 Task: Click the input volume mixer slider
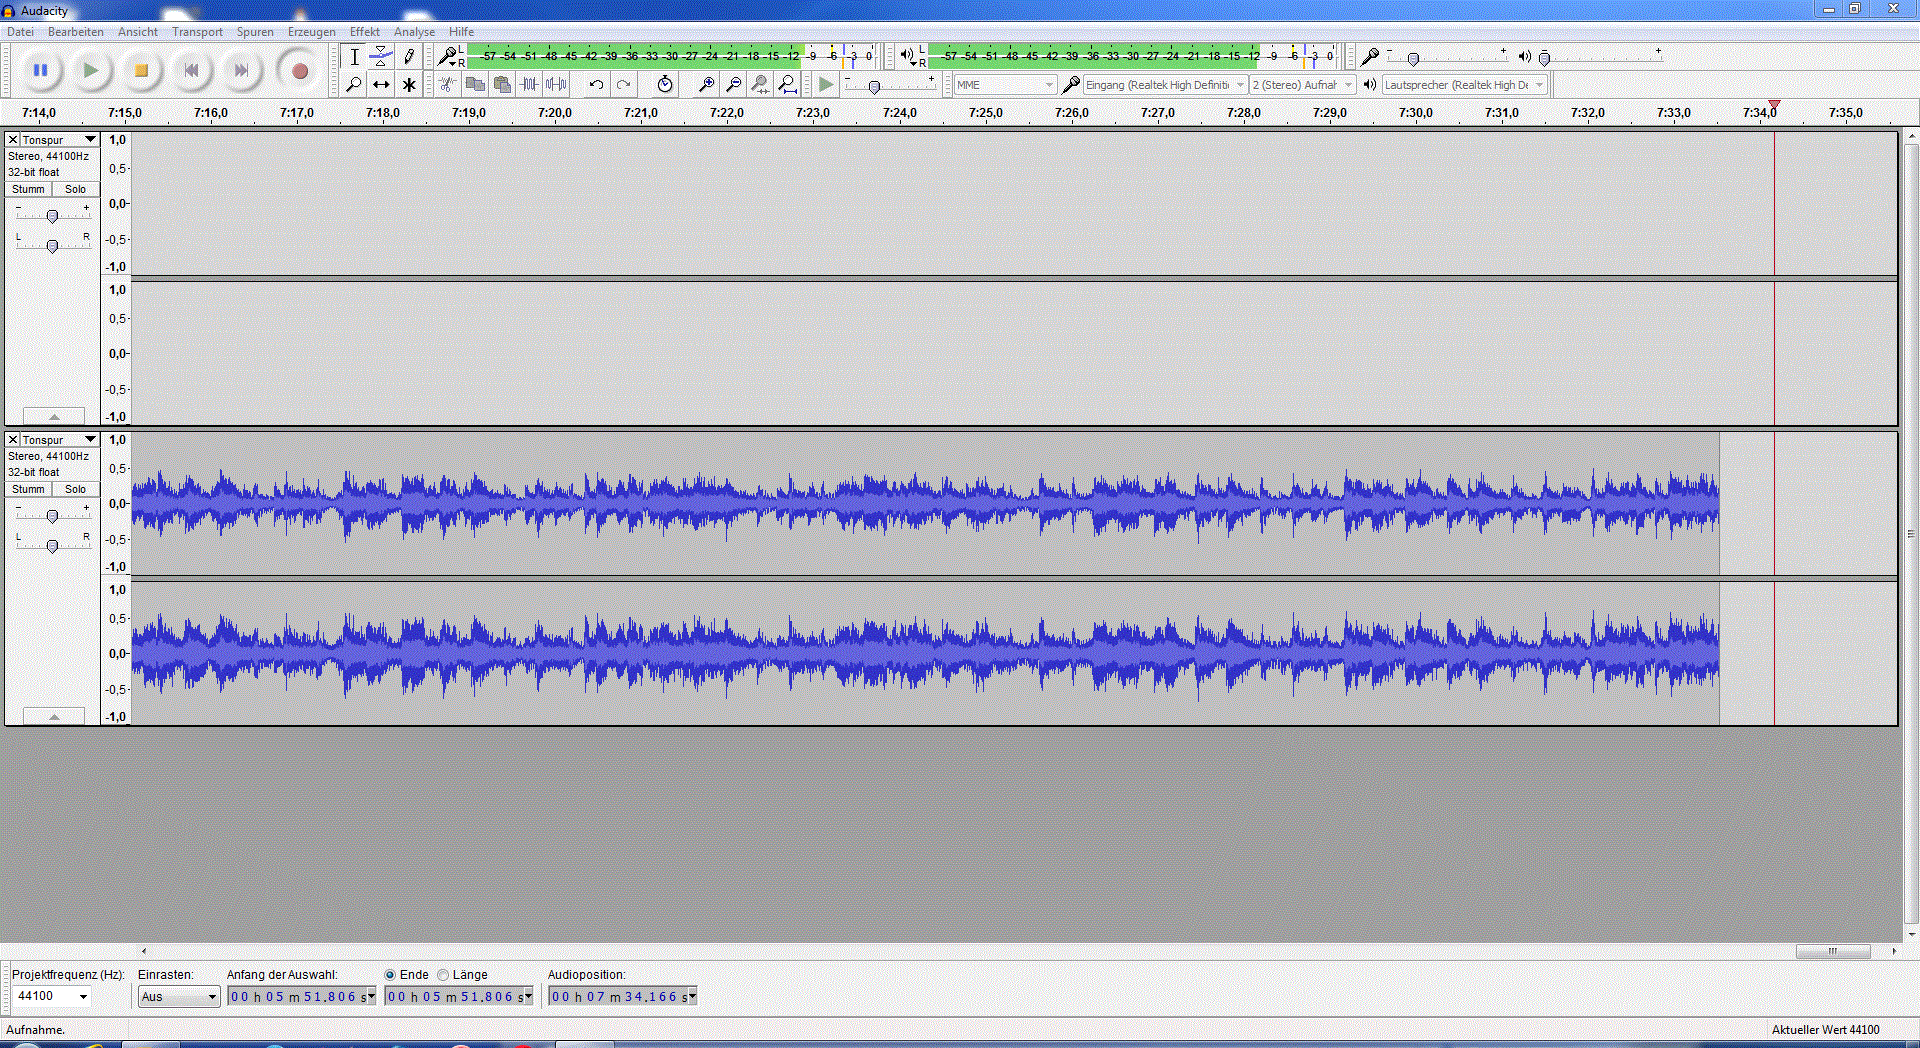tap(1413, 58)
